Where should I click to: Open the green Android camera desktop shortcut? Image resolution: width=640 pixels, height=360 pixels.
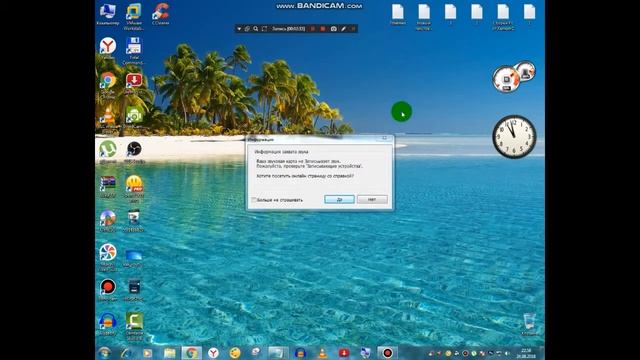[134, 117]
